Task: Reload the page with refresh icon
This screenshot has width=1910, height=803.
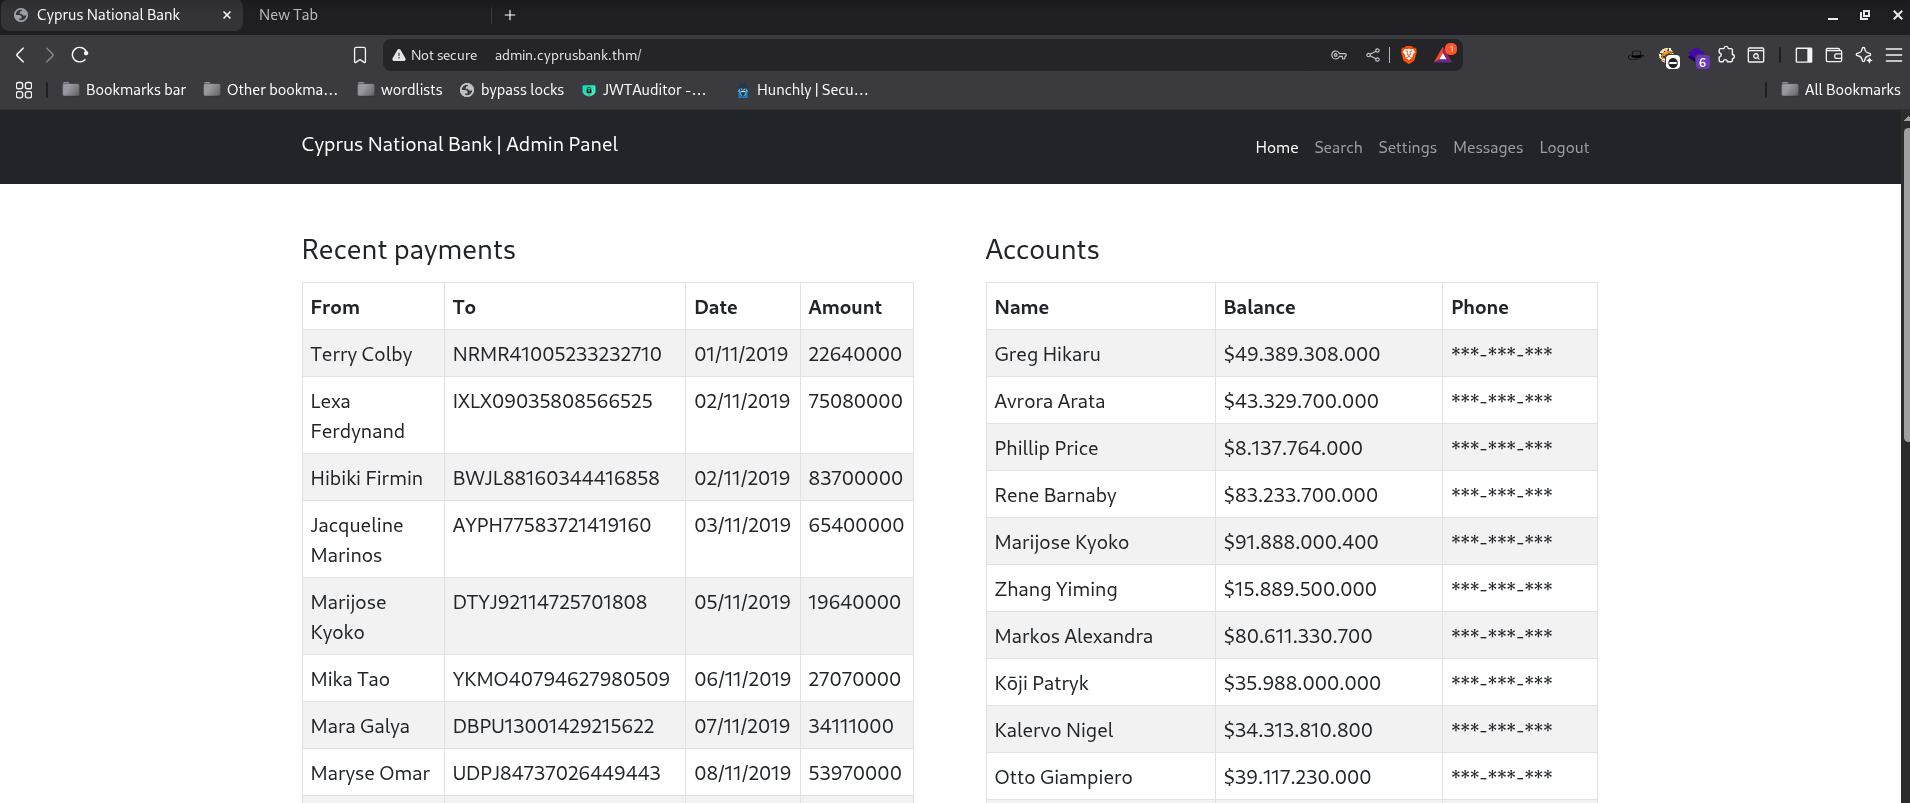Action: 80,55
